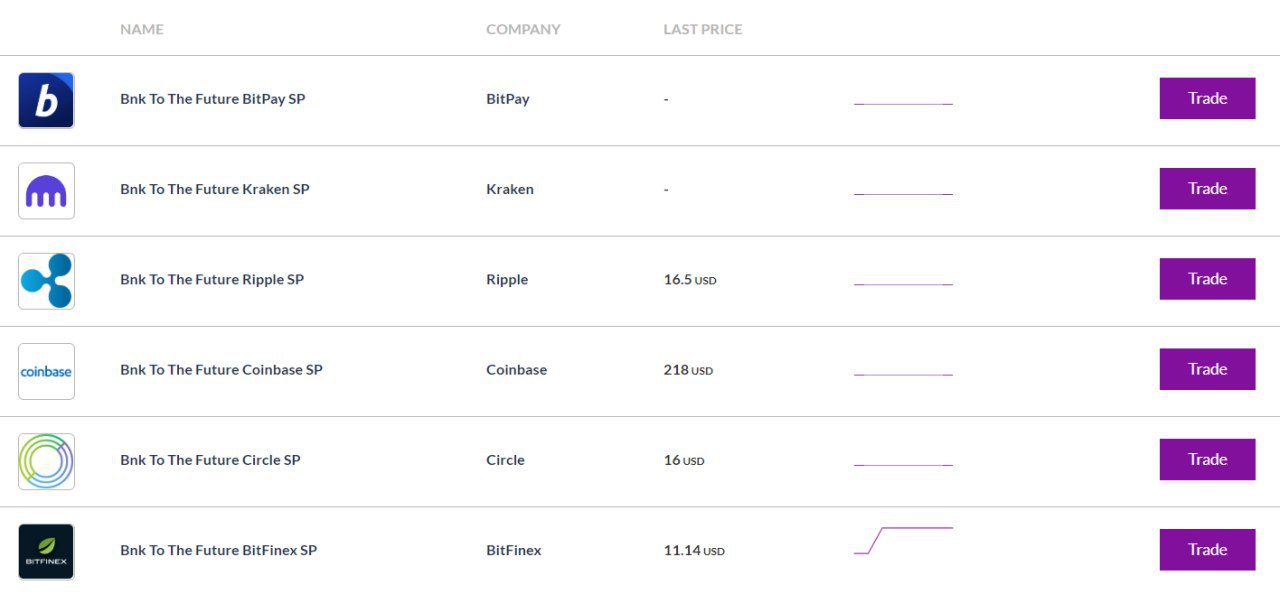Select Bnk To The Future Coinbase SP
Image resolution: width=1280 pixels, height=594 pixels.
tap(221, 370)
